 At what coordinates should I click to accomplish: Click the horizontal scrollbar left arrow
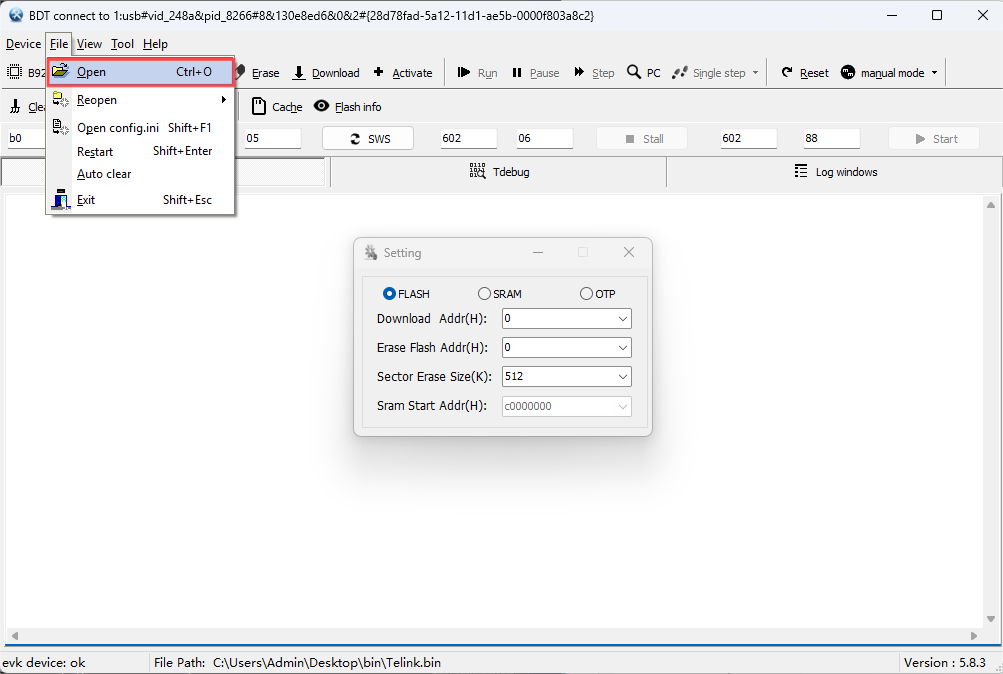coord(15,636)
